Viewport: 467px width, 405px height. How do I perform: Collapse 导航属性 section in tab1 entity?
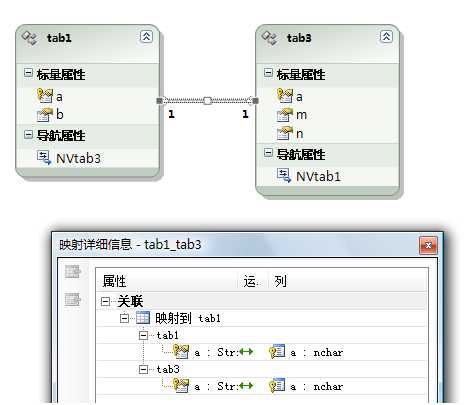tap(28, 134)
